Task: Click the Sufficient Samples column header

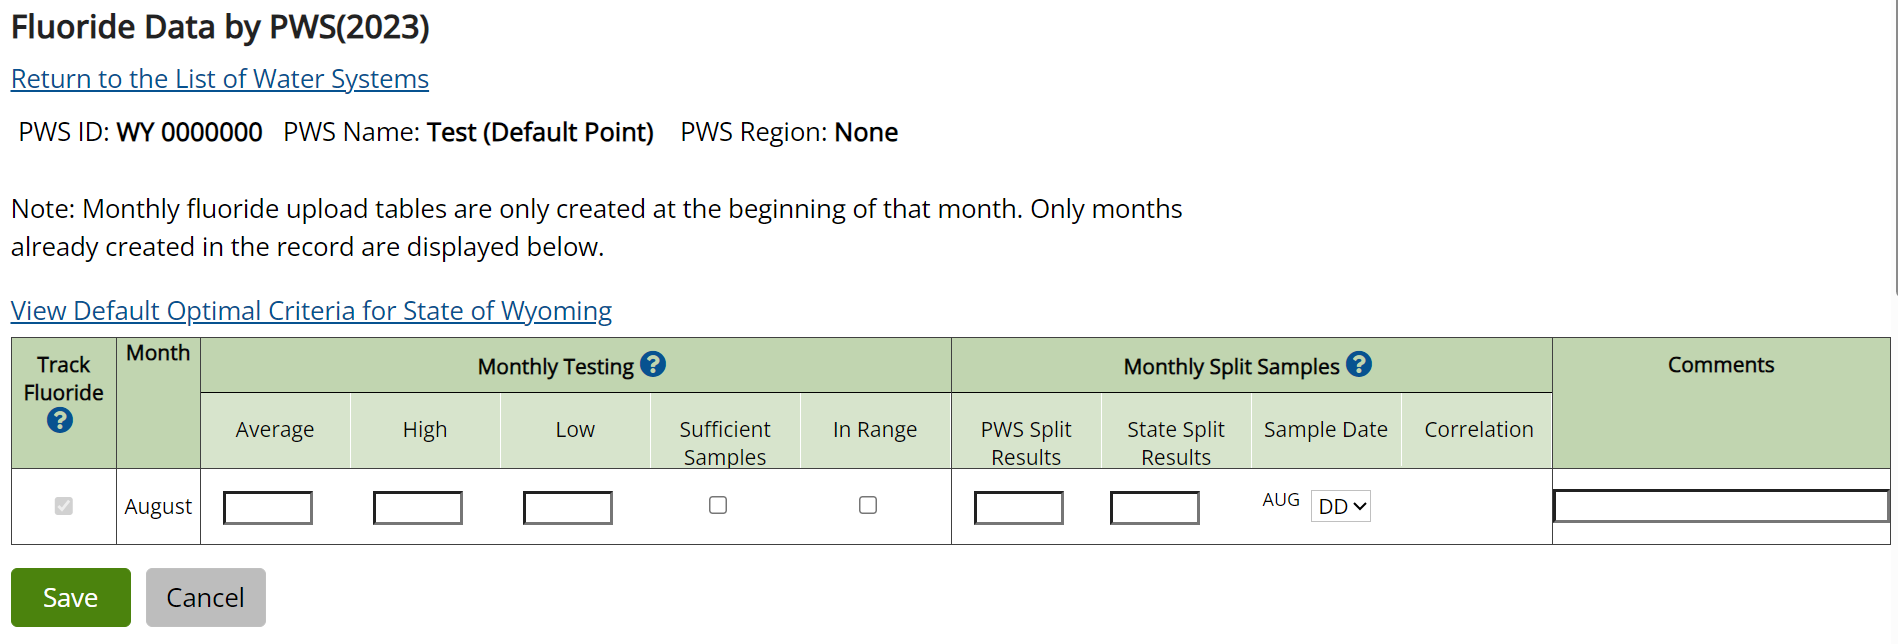Action: [x=725, y=442]
